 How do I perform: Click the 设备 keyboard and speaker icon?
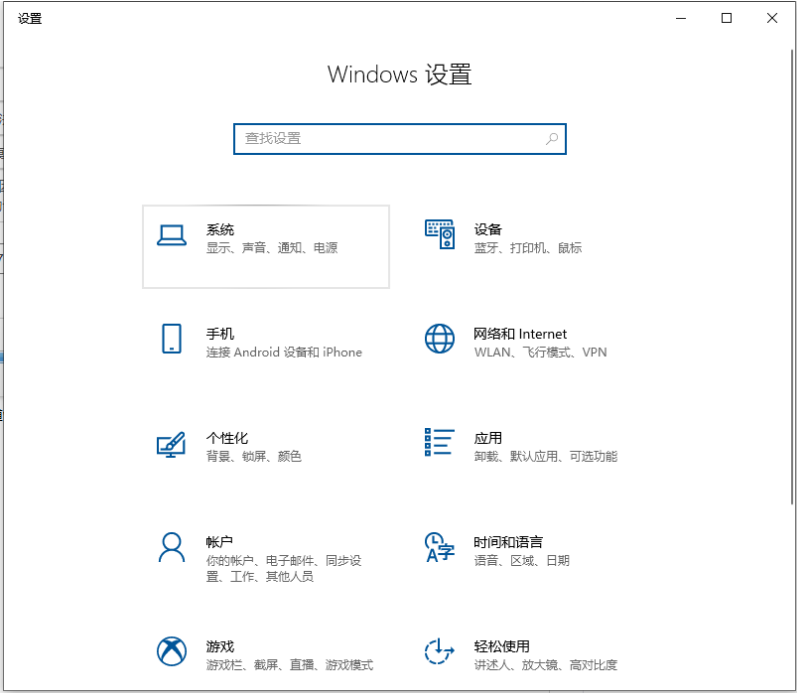pyautogui.click(x=440, y=236)
